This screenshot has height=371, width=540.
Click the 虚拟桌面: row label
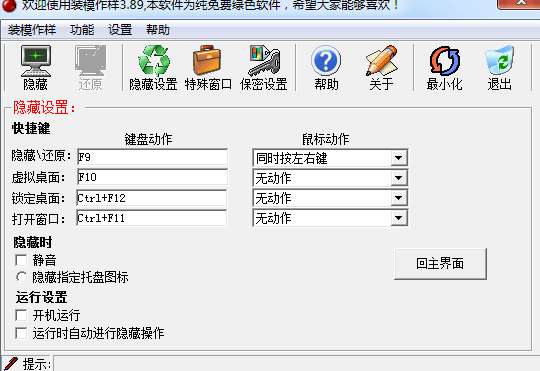pyautogui.click(x=38, y=178)
